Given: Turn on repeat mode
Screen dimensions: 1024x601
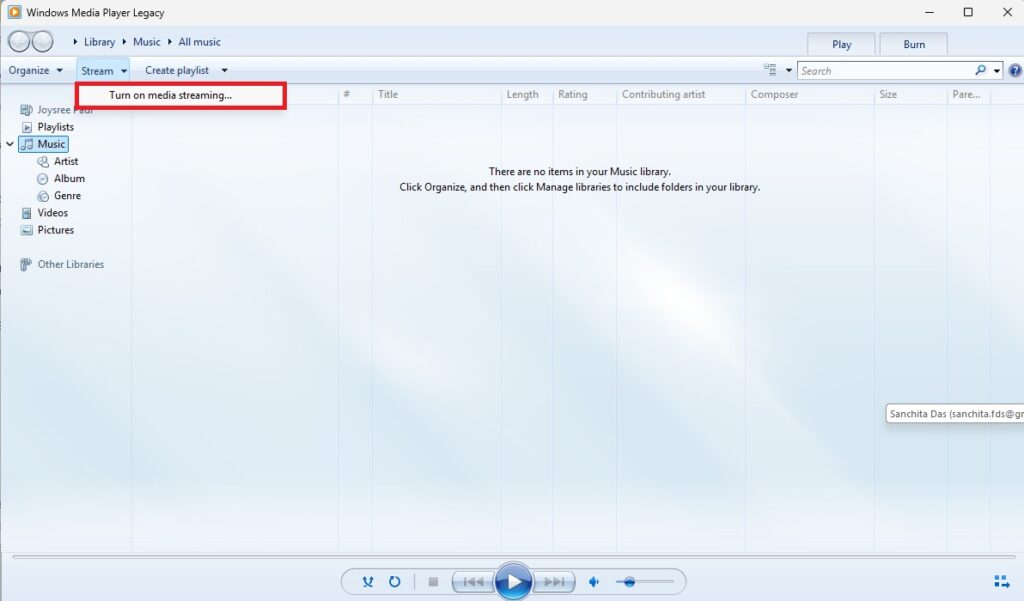Looking at the screenshot, I should tap(395, 581).
